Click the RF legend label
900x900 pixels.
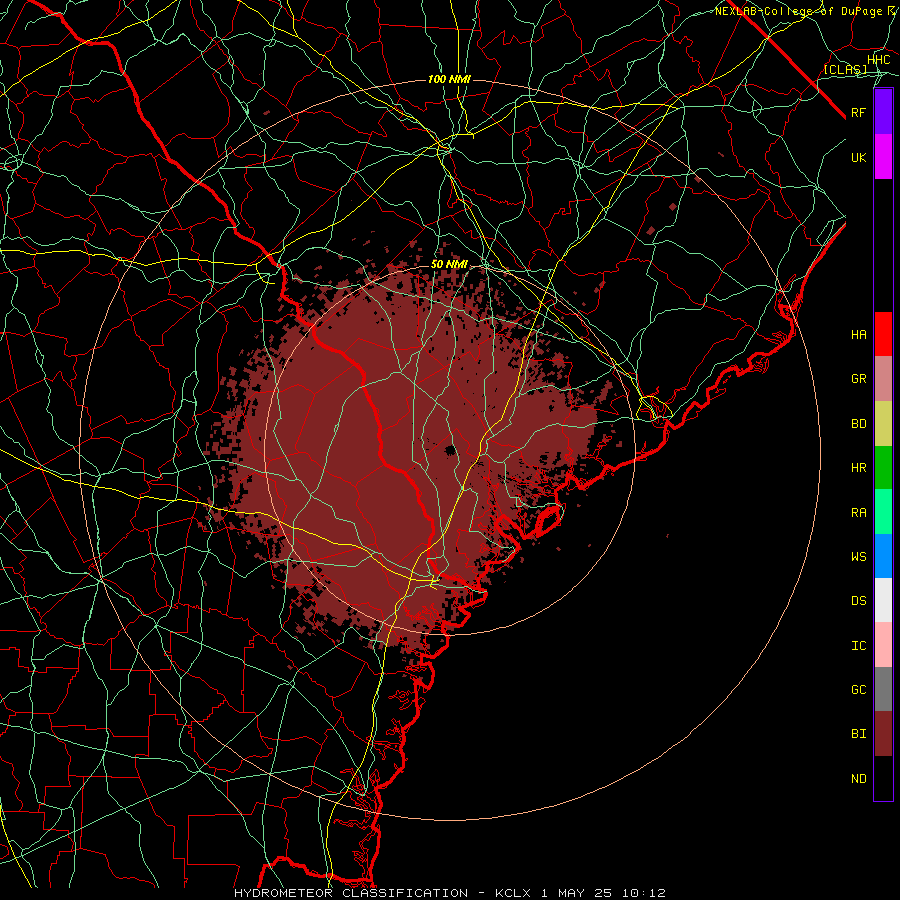pyautogui.click(x=859, y=112)
